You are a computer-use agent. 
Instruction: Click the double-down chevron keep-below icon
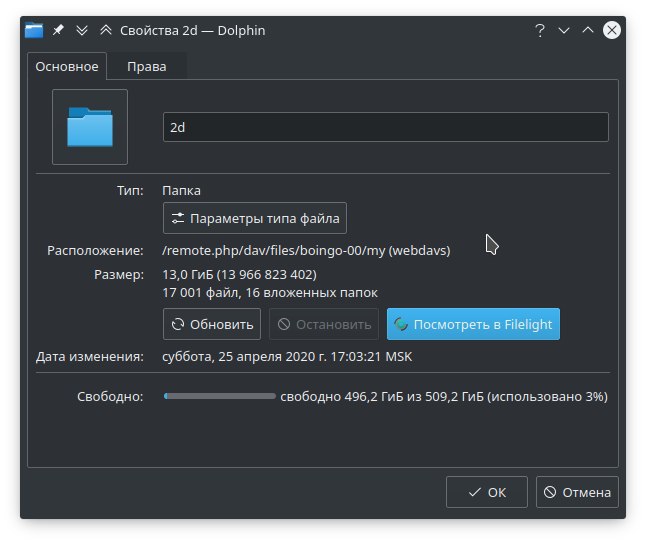tap(82, 30)
